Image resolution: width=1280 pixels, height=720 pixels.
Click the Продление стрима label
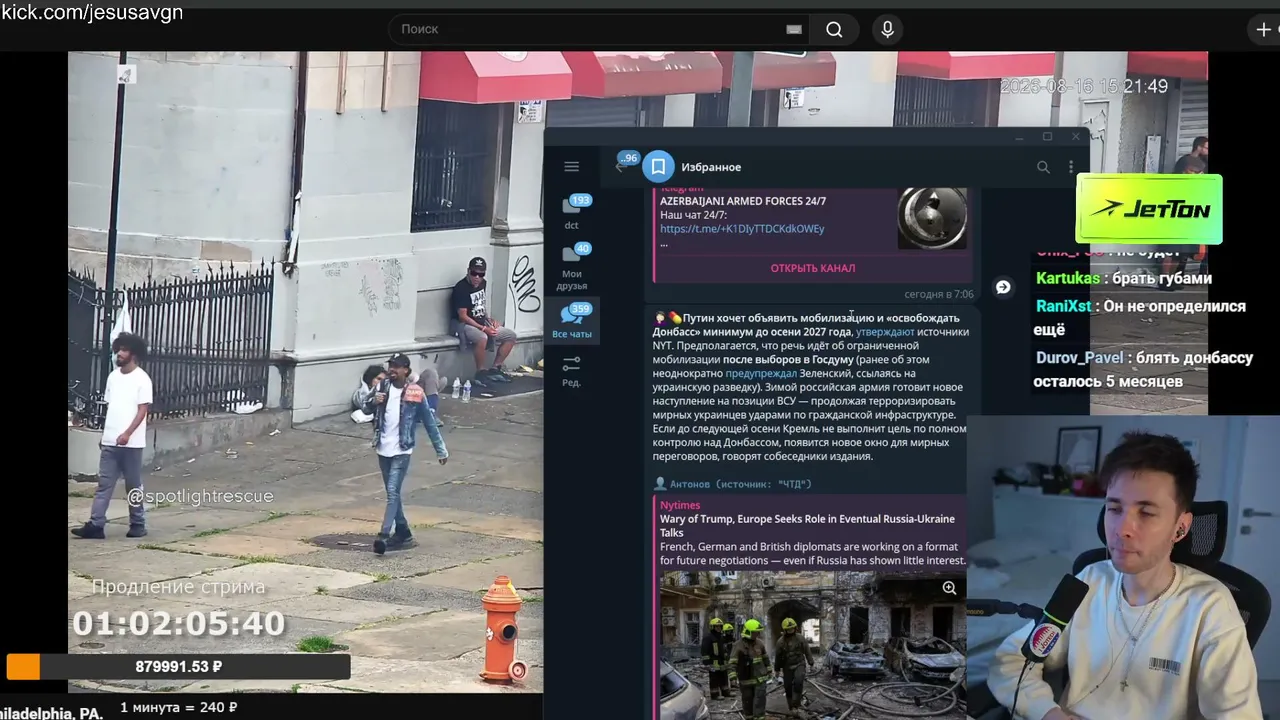[179, 587]
